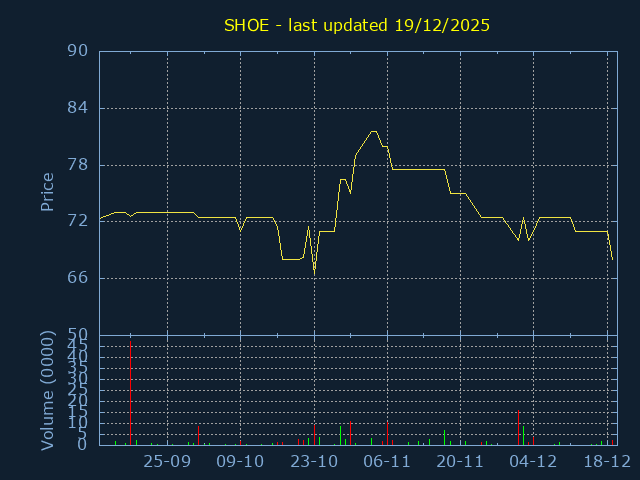Click the 'Price' y-axis label
This screenshot has height=480, width=640.
point(47,192)
